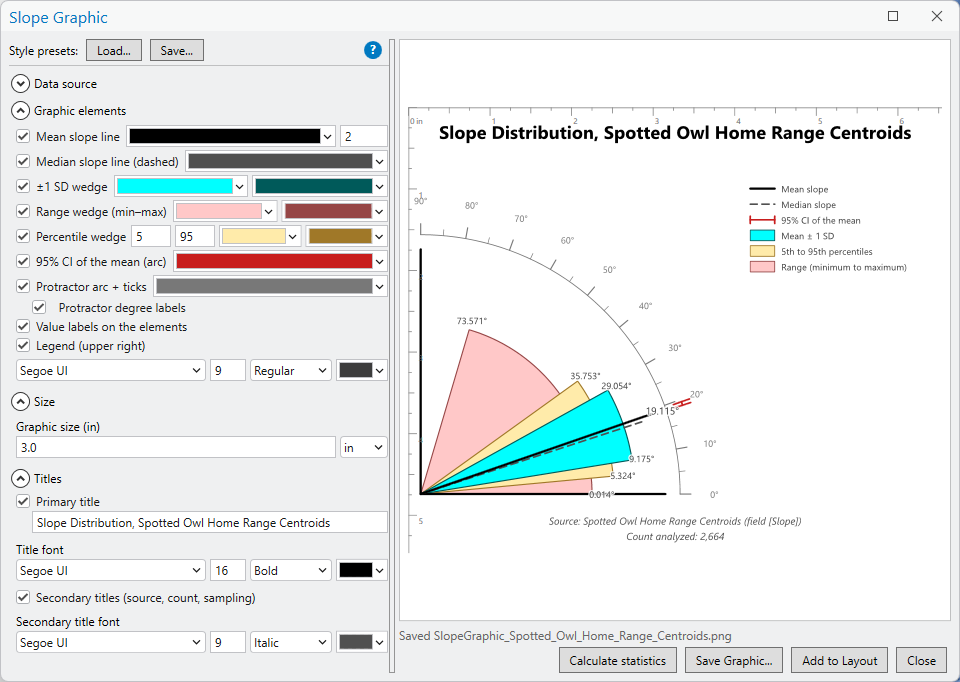
Task: Click the Load... style preset button
Action: (x=114, y=51)
